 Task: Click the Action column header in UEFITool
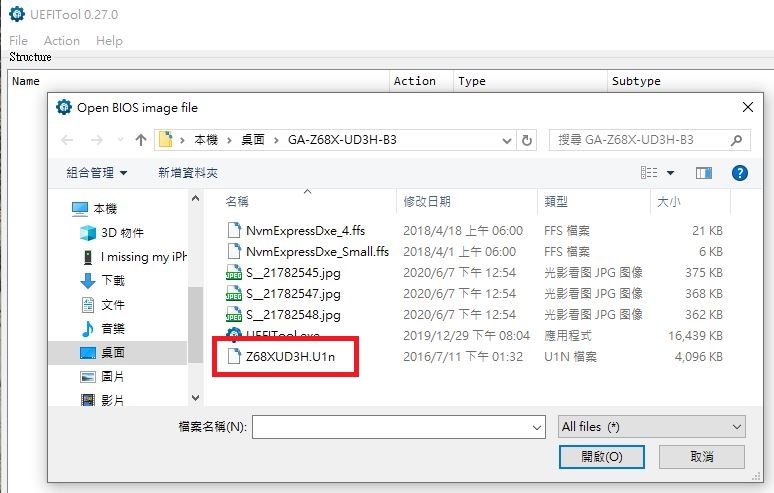(x=415, y=81)
